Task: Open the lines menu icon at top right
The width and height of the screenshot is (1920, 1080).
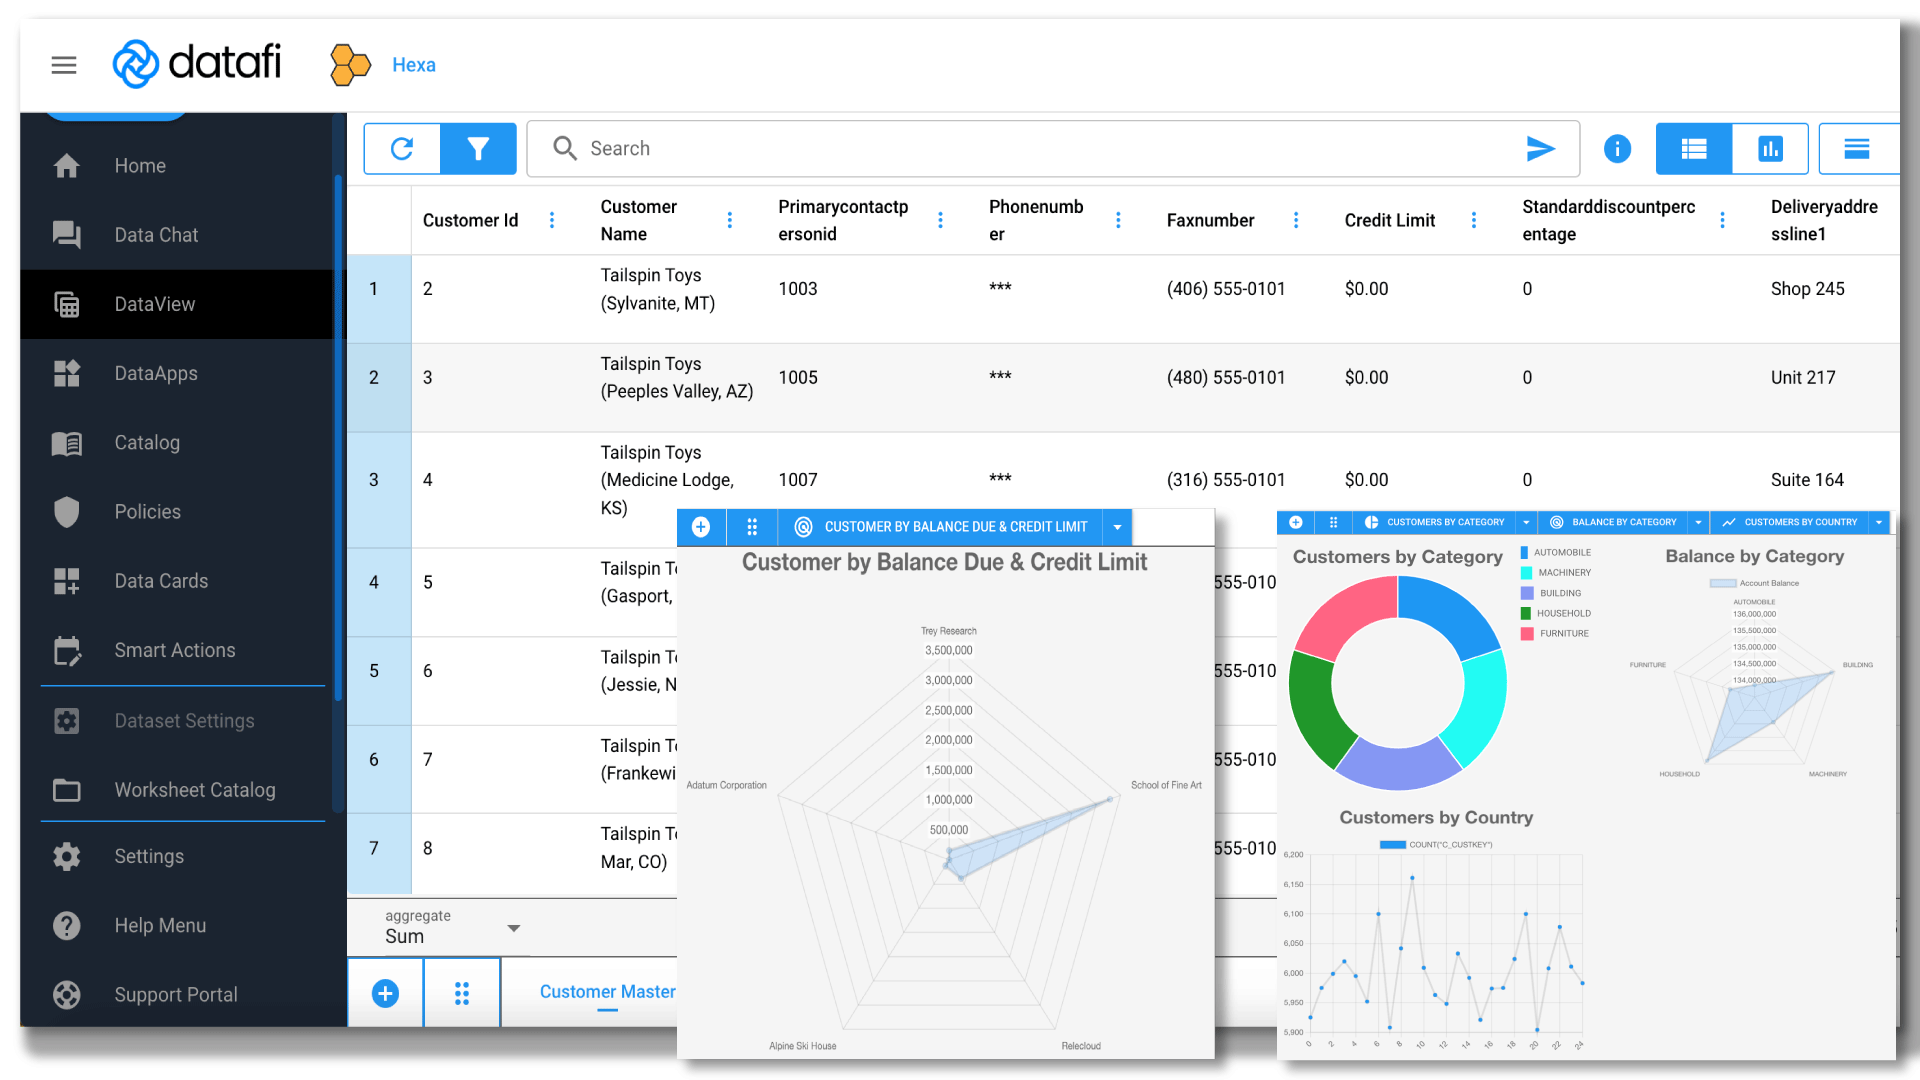Action: (x=1857, y=149)
